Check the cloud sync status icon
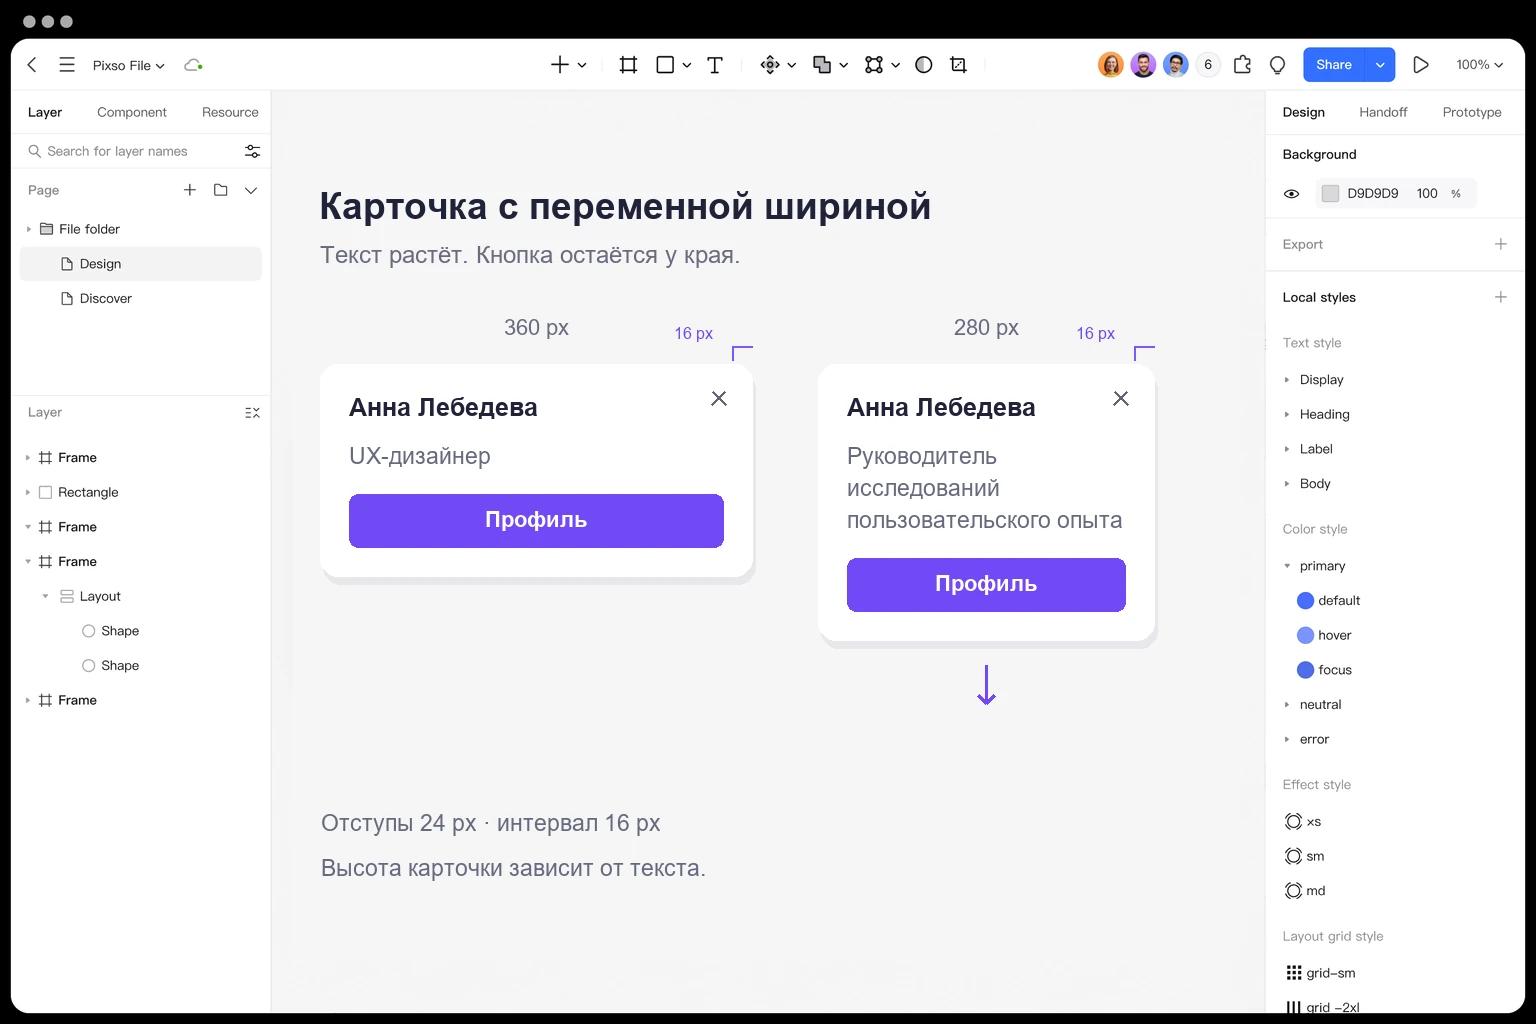This screenshot has width=1536, height=1024. point(193,65)
